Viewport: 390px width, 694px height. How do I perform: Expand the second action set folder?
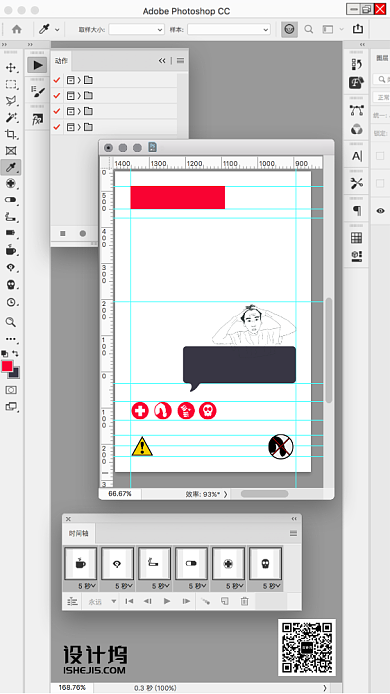click(80, 96)
